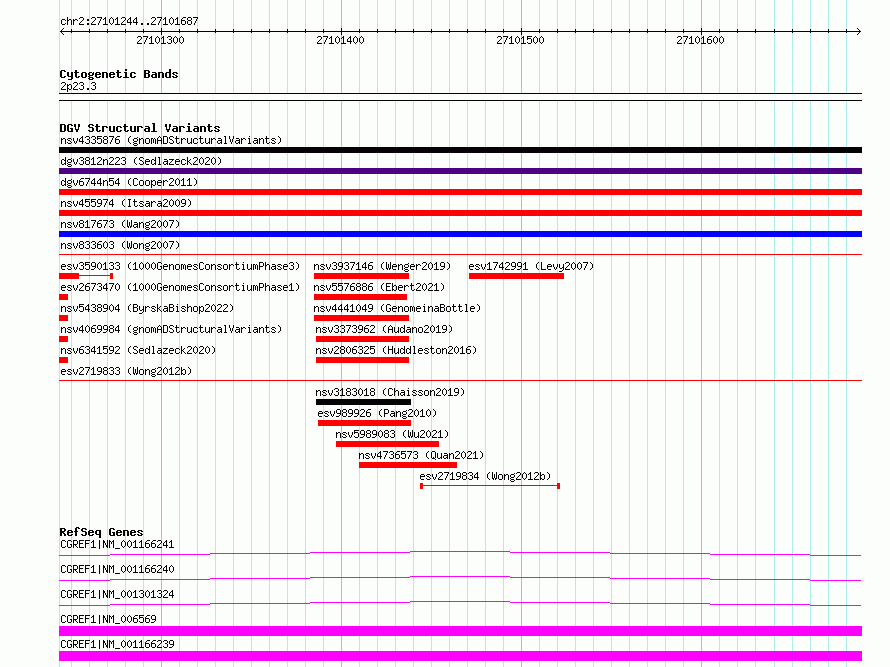Click the 27101300 ruler position label
The height and width of the screenshot is (667, 890).
tap(160, 40)
